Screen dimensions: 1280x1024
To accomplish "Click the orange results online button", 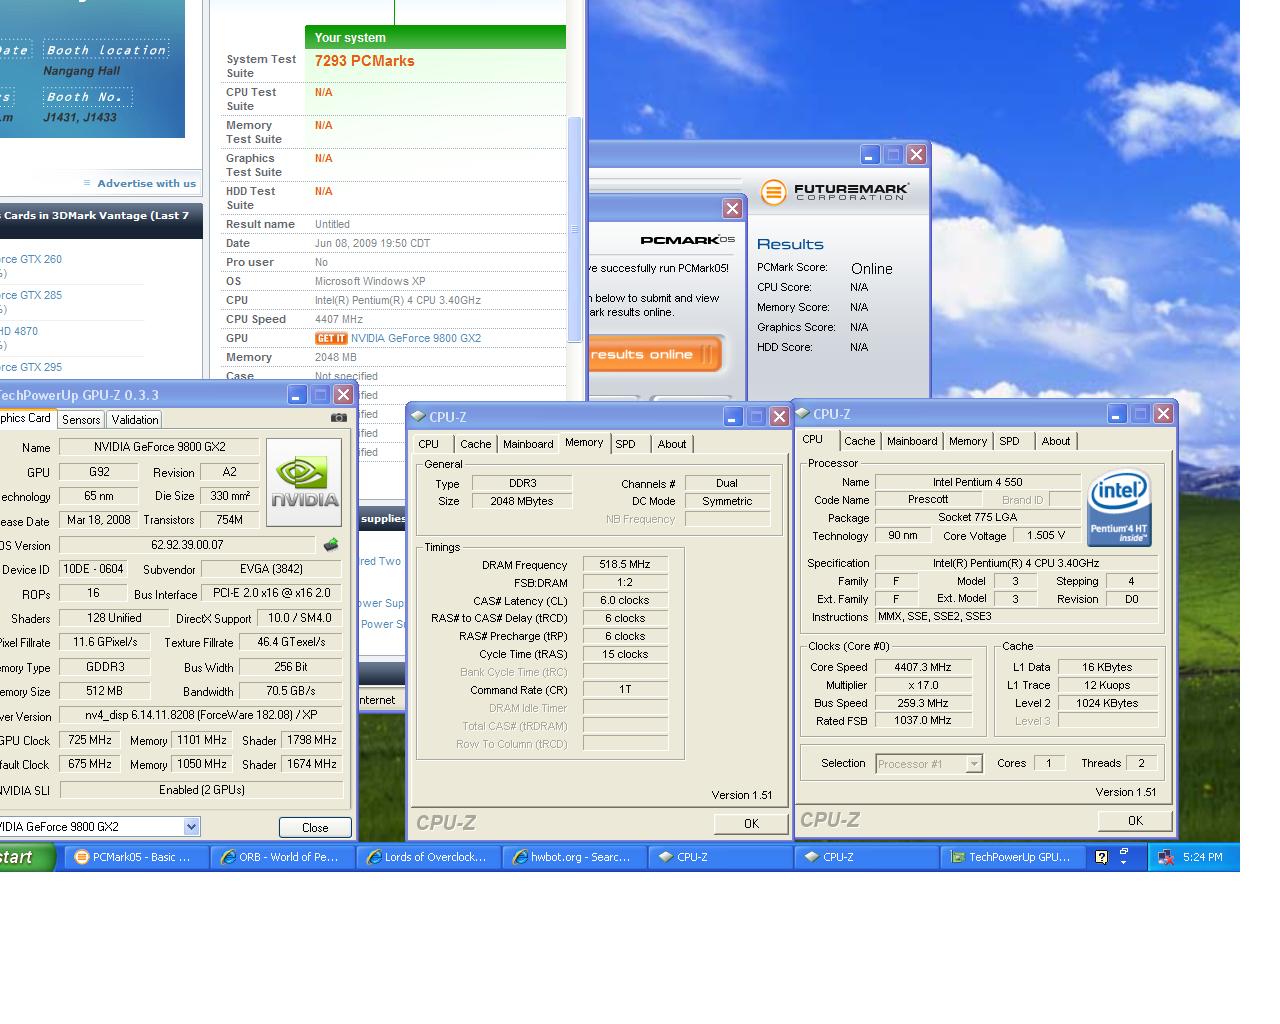I will coord(654,354).
